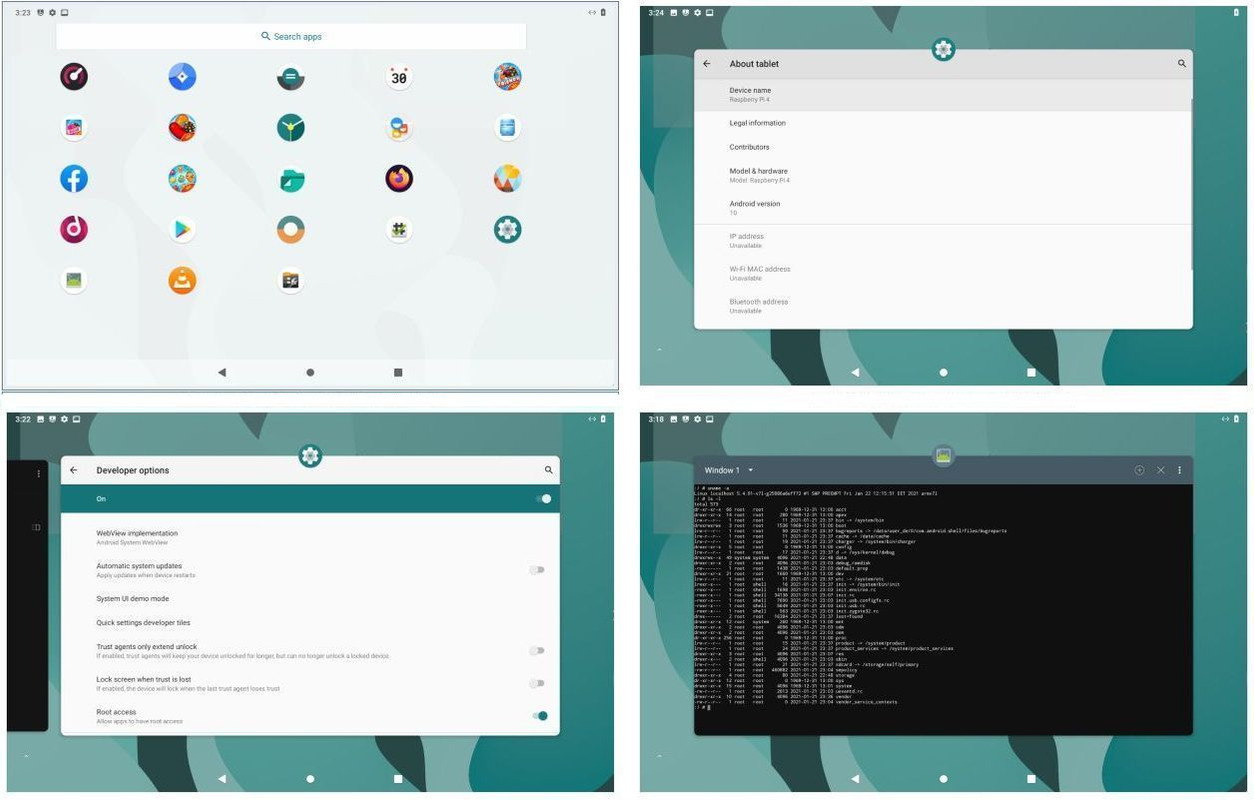Launch the blue compass-style app icon
The height and width of the screenshot is (800, 1254).
[182, 76]
